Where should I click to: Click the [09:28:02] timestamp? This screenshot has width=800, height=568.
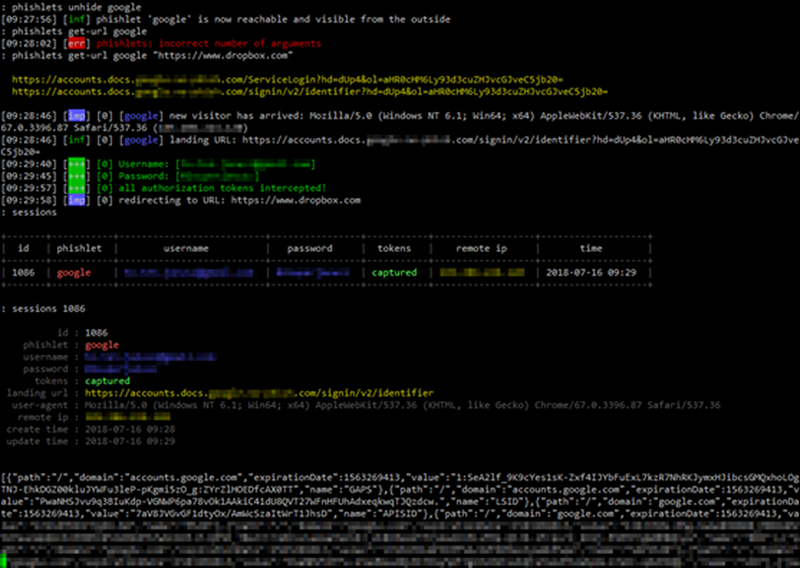coord(29,43)
